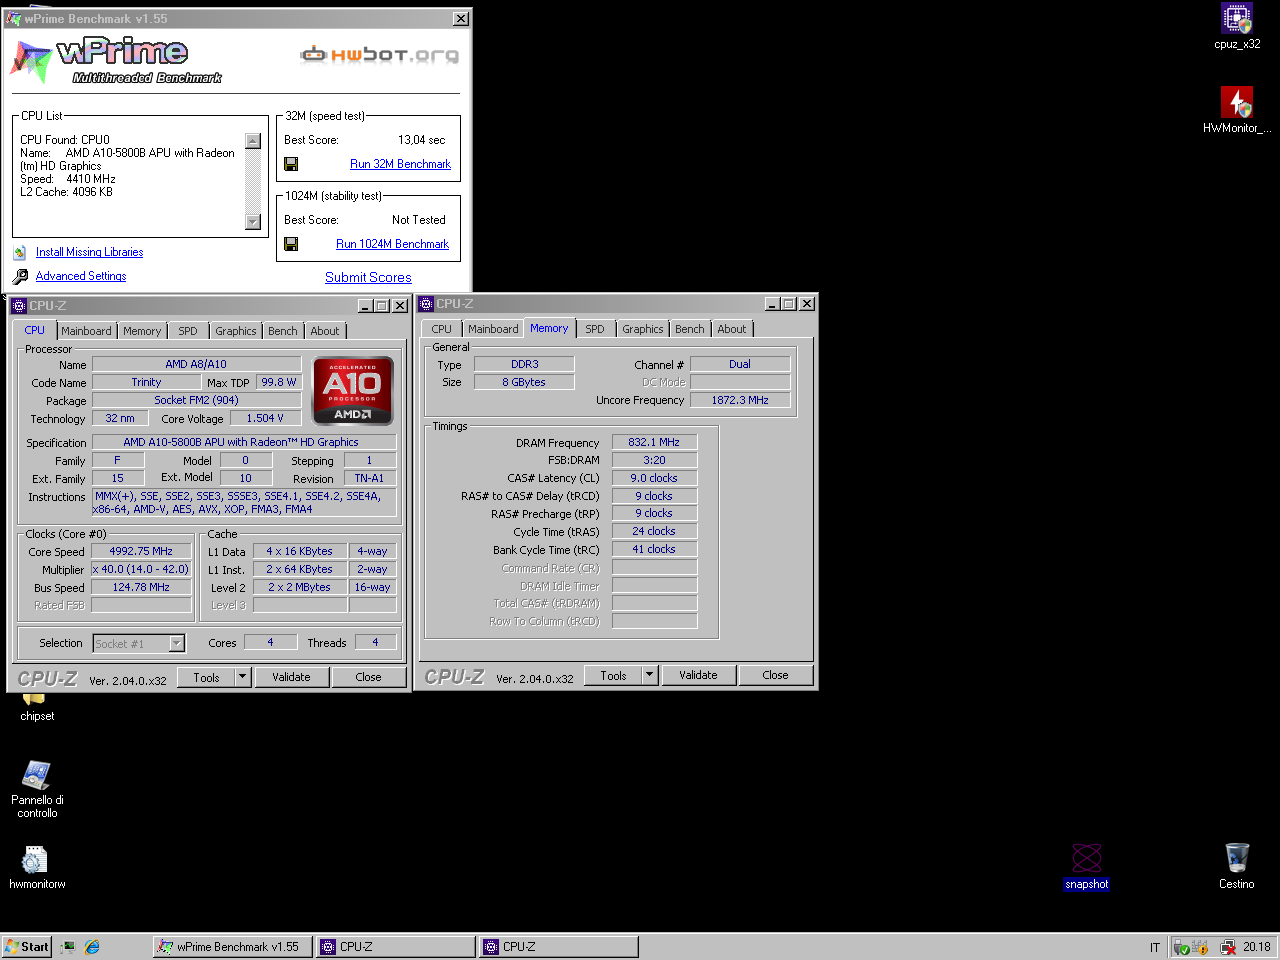Click Tools button in left CPU-Z window

tap(206, 677)
